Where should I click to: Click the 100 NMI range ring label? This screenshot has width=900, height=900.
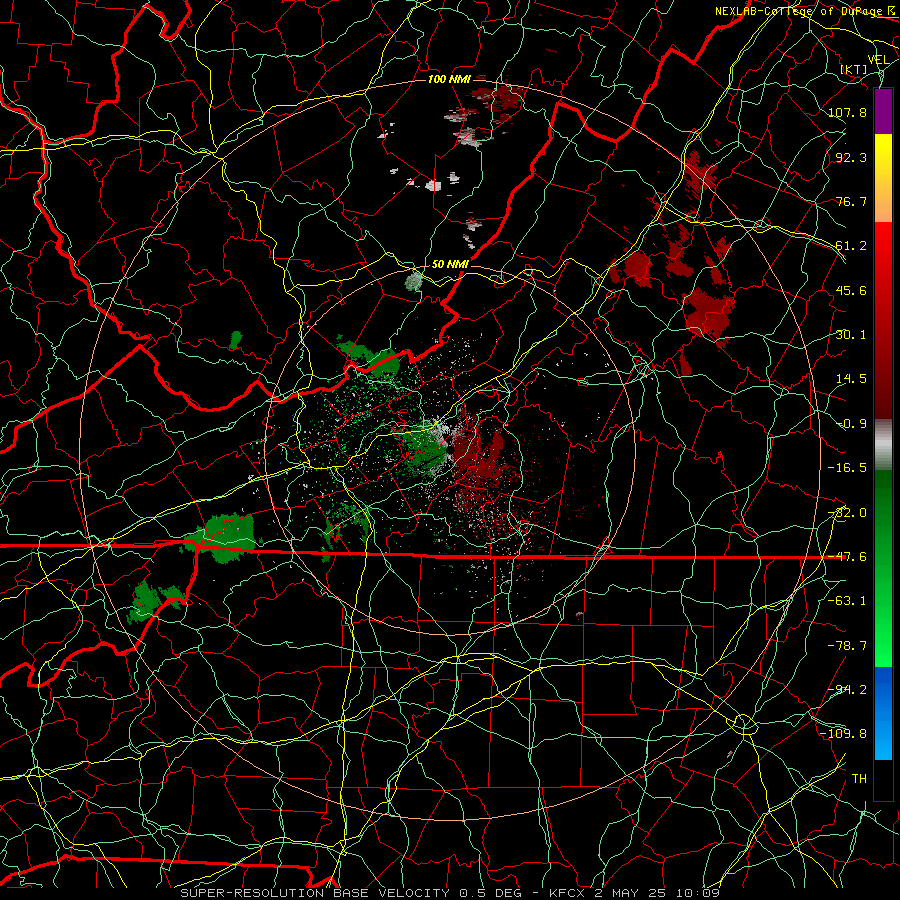pyautogui.click(x=449, y=79)
